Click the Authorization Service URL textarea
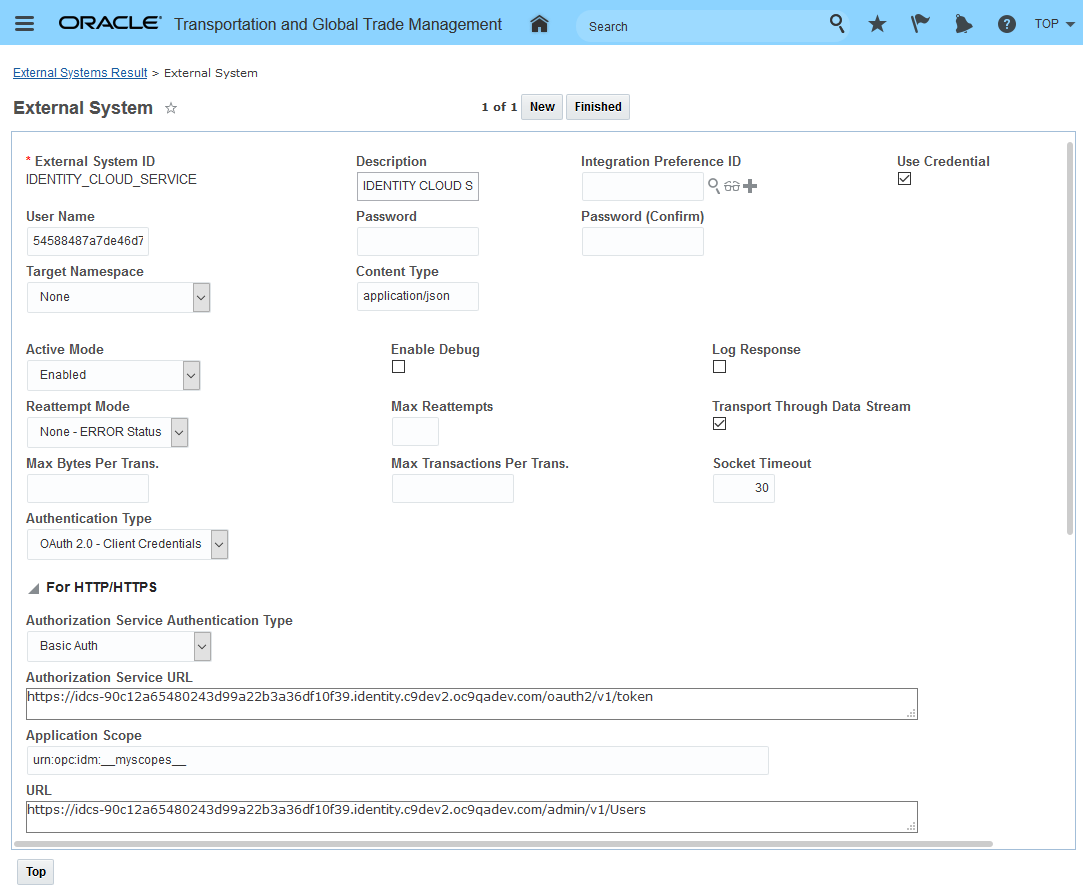1083x889 pixels. click(x=472, y=704)
